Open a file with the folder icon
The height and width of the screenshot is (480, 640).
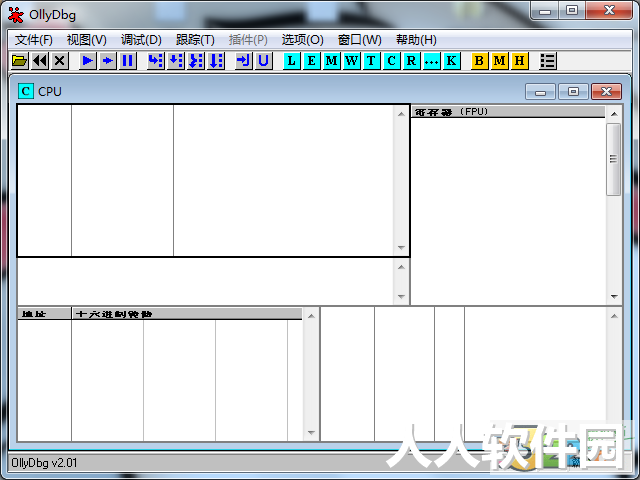click(x=19, y=61)
